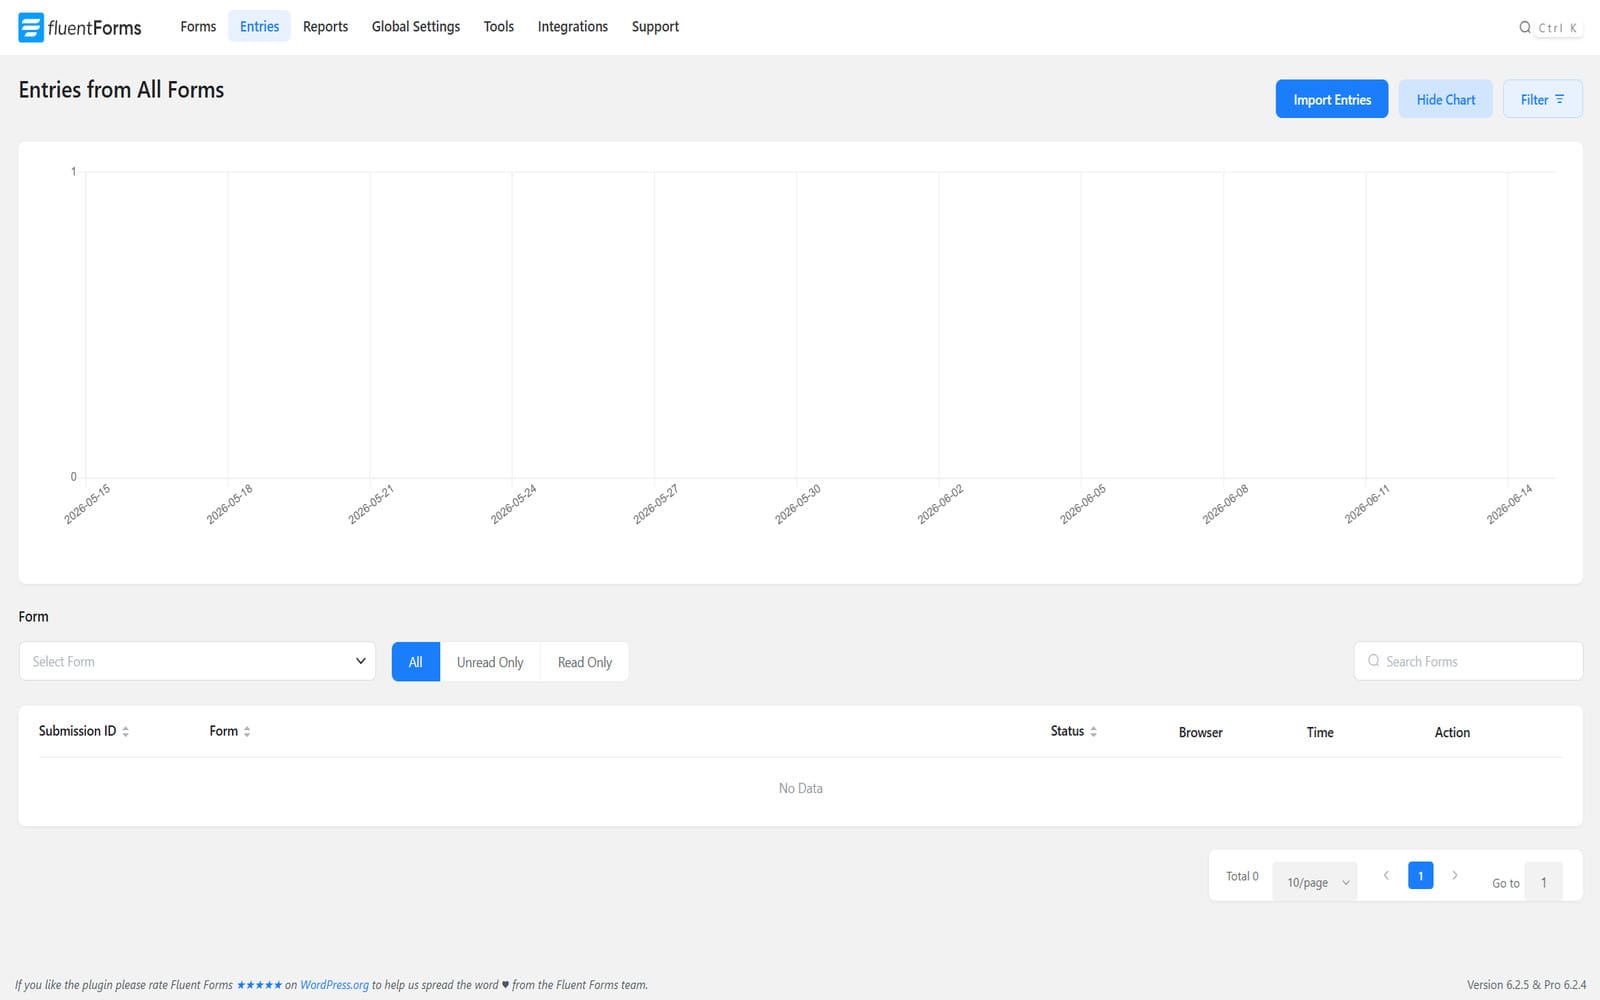This screenshot has height=1000, width=1600.
Task: Sort by Status column arrows
Action: click(1094, 732)
